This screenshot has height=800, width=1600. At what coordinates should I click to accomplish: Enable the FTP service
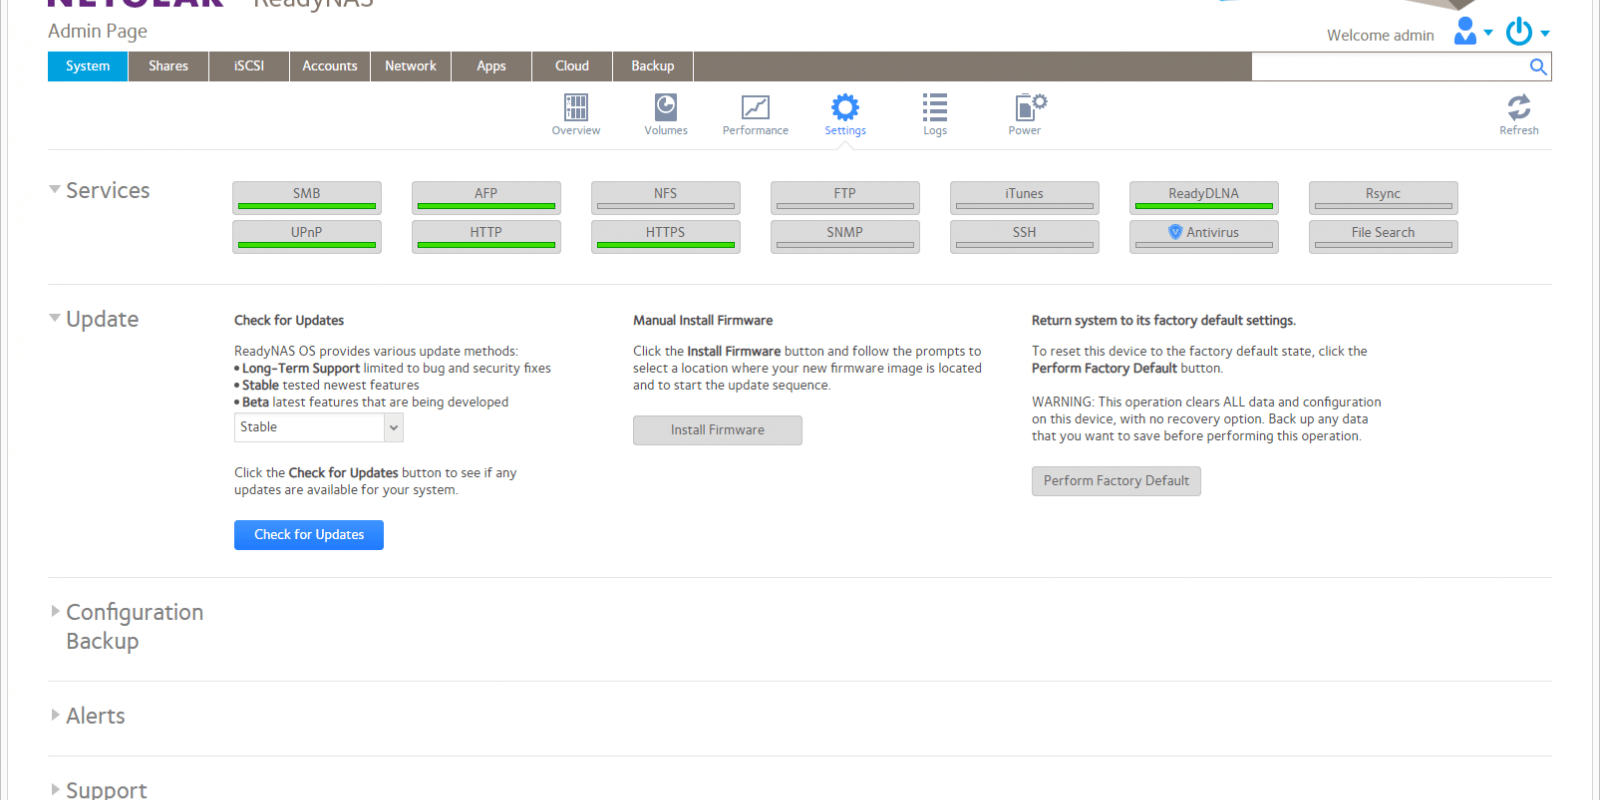[845, 198]
